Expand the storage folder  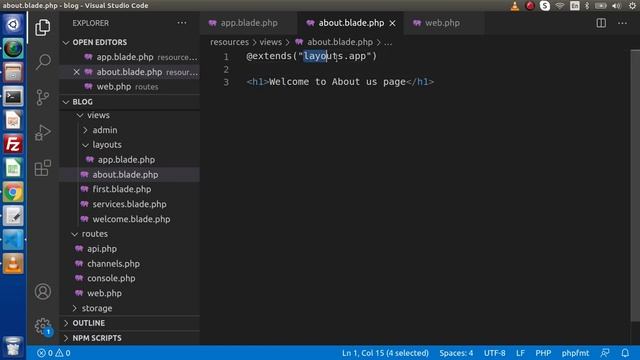tap(130, 308)
